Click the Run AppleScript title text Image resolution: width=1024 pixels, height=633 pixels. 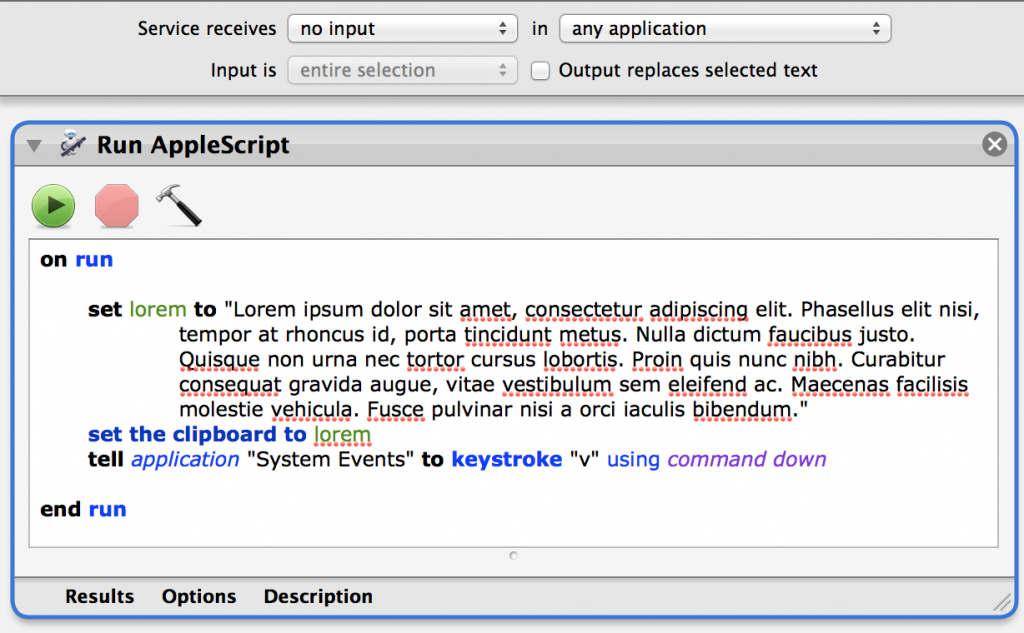192,144
